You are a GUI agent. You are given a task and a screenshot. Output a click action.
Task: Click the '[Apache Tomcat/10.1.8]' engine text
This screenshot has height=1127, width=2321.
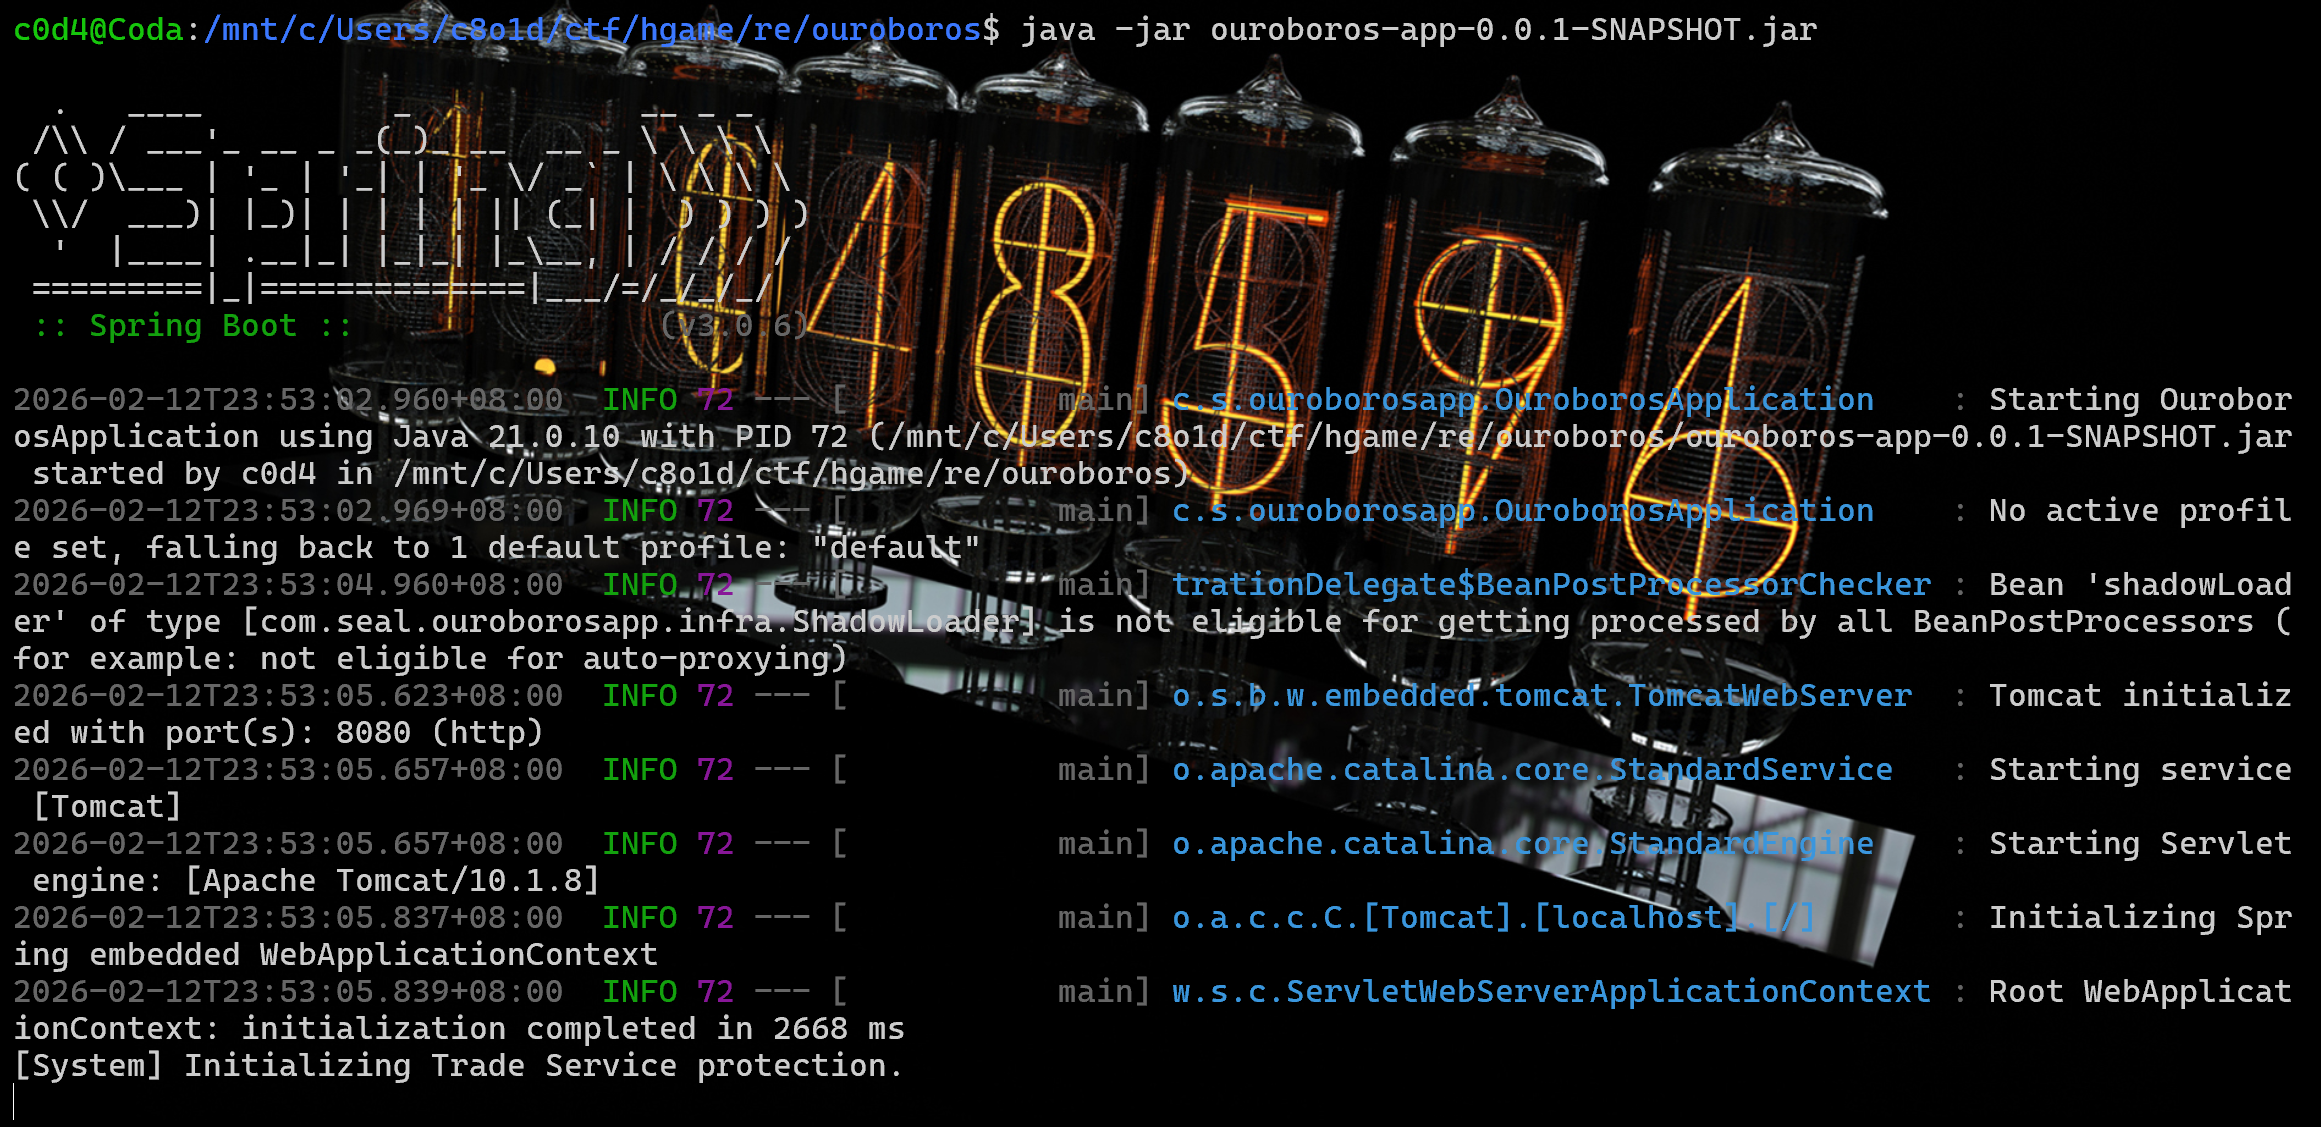392,881
